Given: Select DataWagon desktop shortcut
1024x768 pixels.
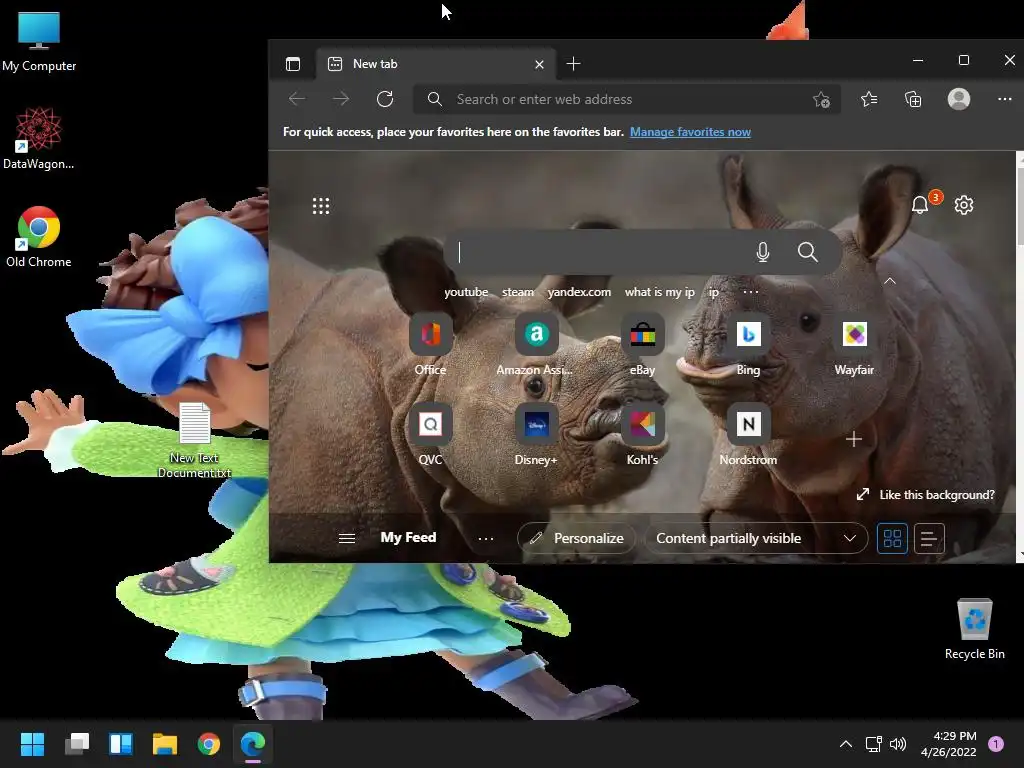Looking at the screenshot, I should (39, 138).
